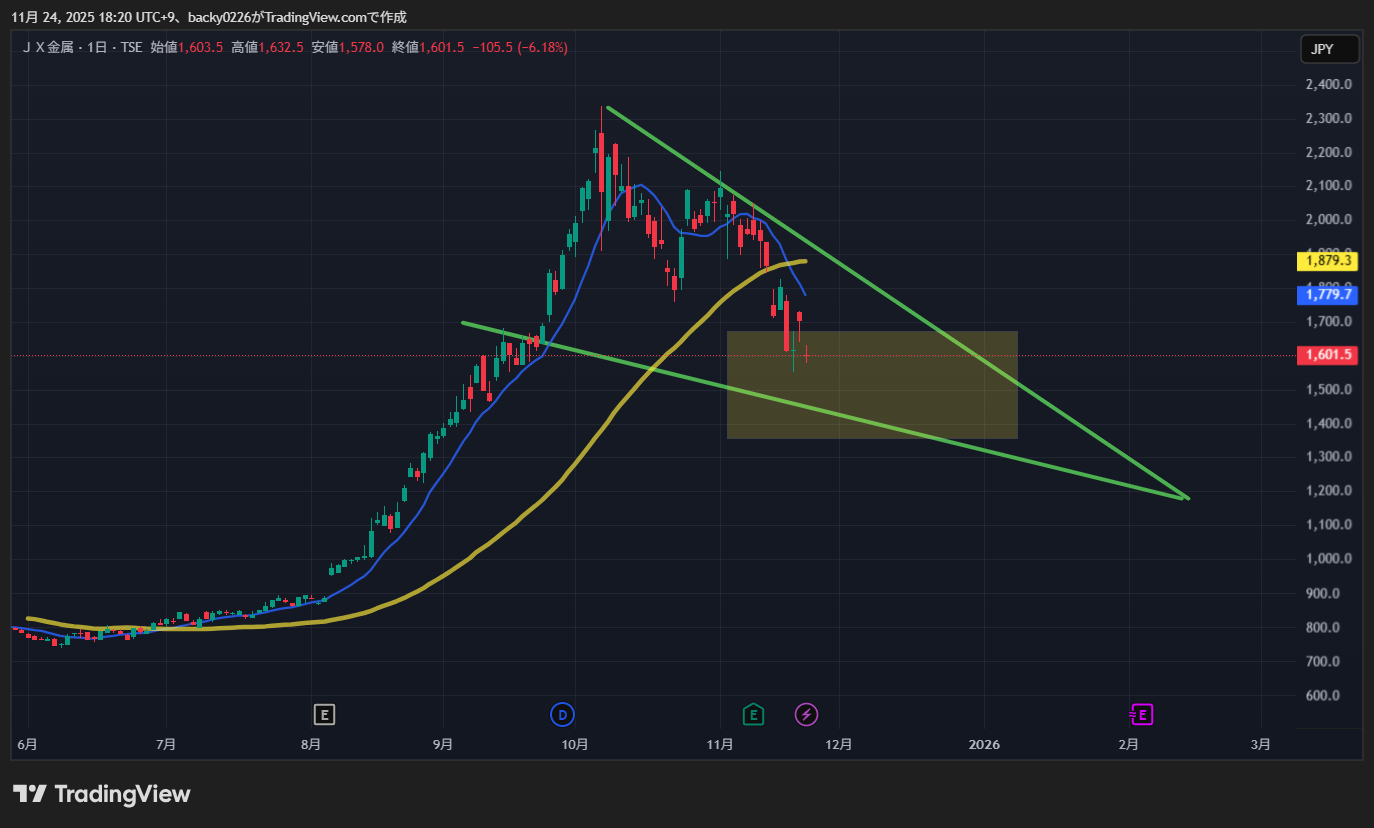
Task: Click the purple lightning bolt event icon
Action: click(x=807, y=714)
